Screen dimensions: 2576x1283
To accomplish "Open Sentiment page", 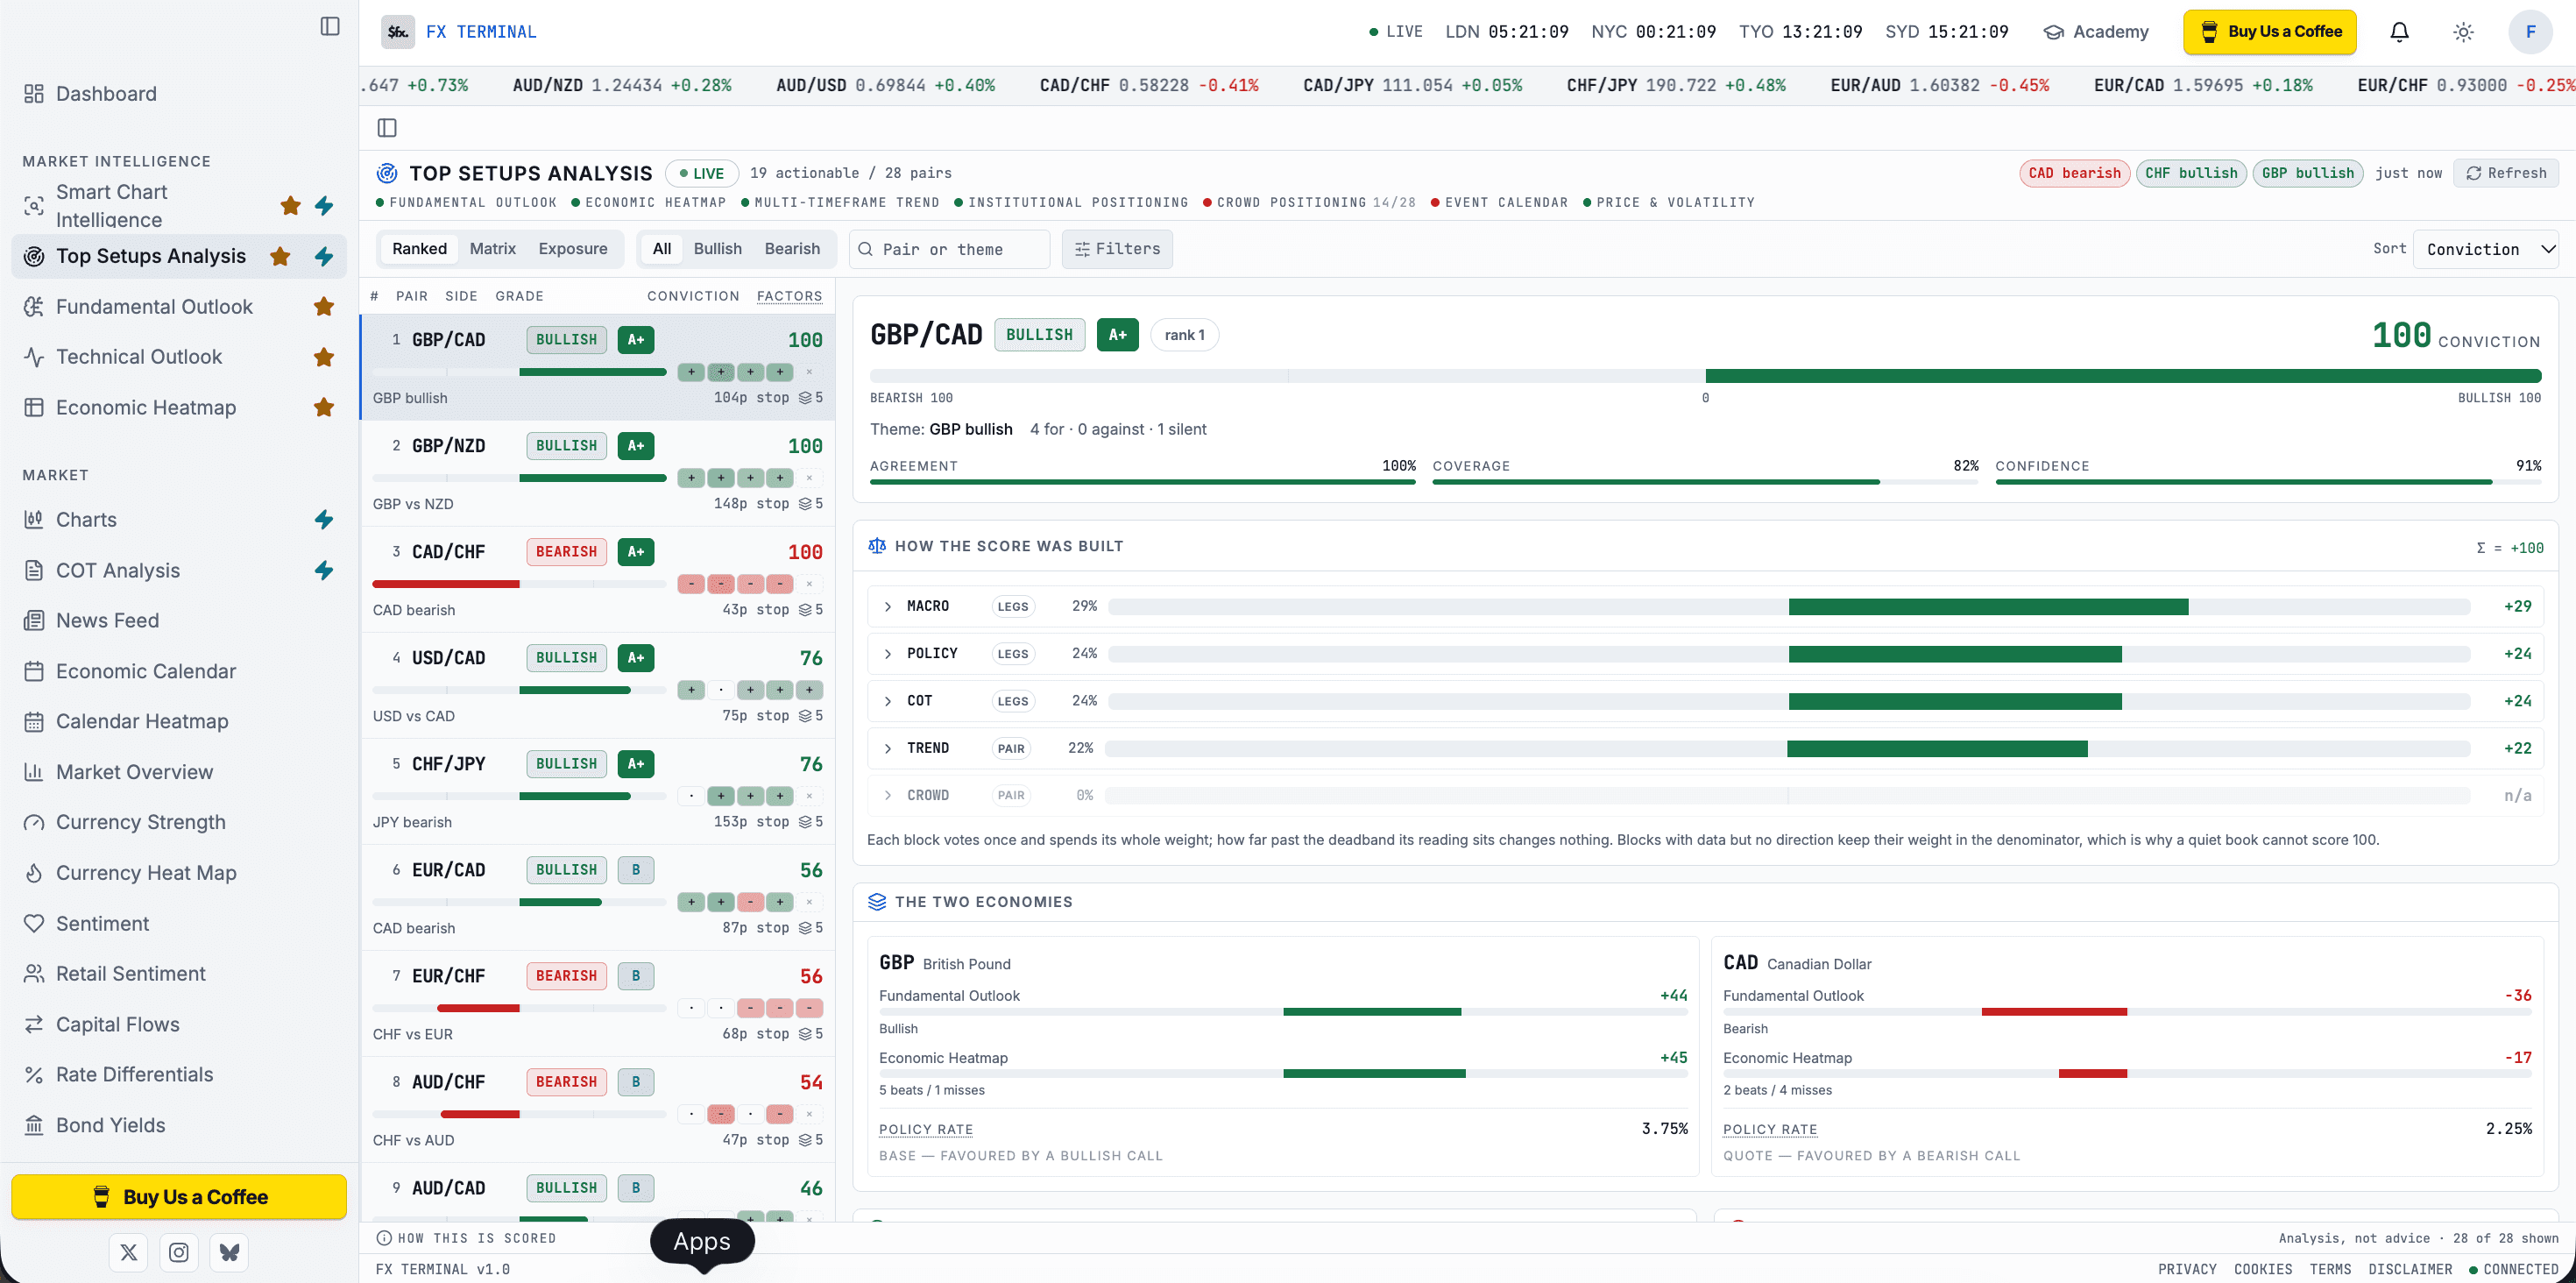I will tap(102, 924).
